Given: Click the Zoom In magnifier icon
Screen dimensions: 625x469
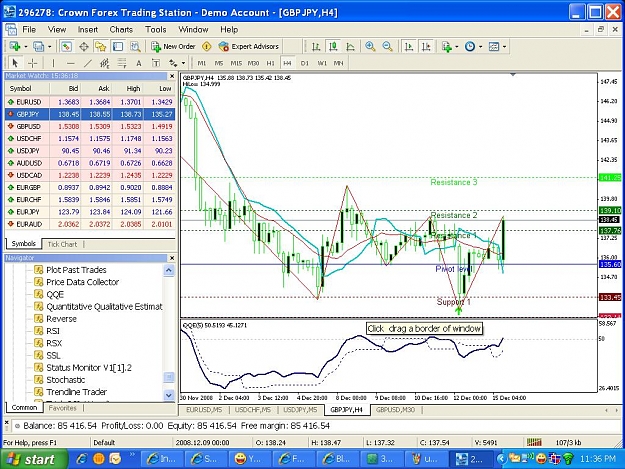Looking at the screenshot, I should (370, 47).
